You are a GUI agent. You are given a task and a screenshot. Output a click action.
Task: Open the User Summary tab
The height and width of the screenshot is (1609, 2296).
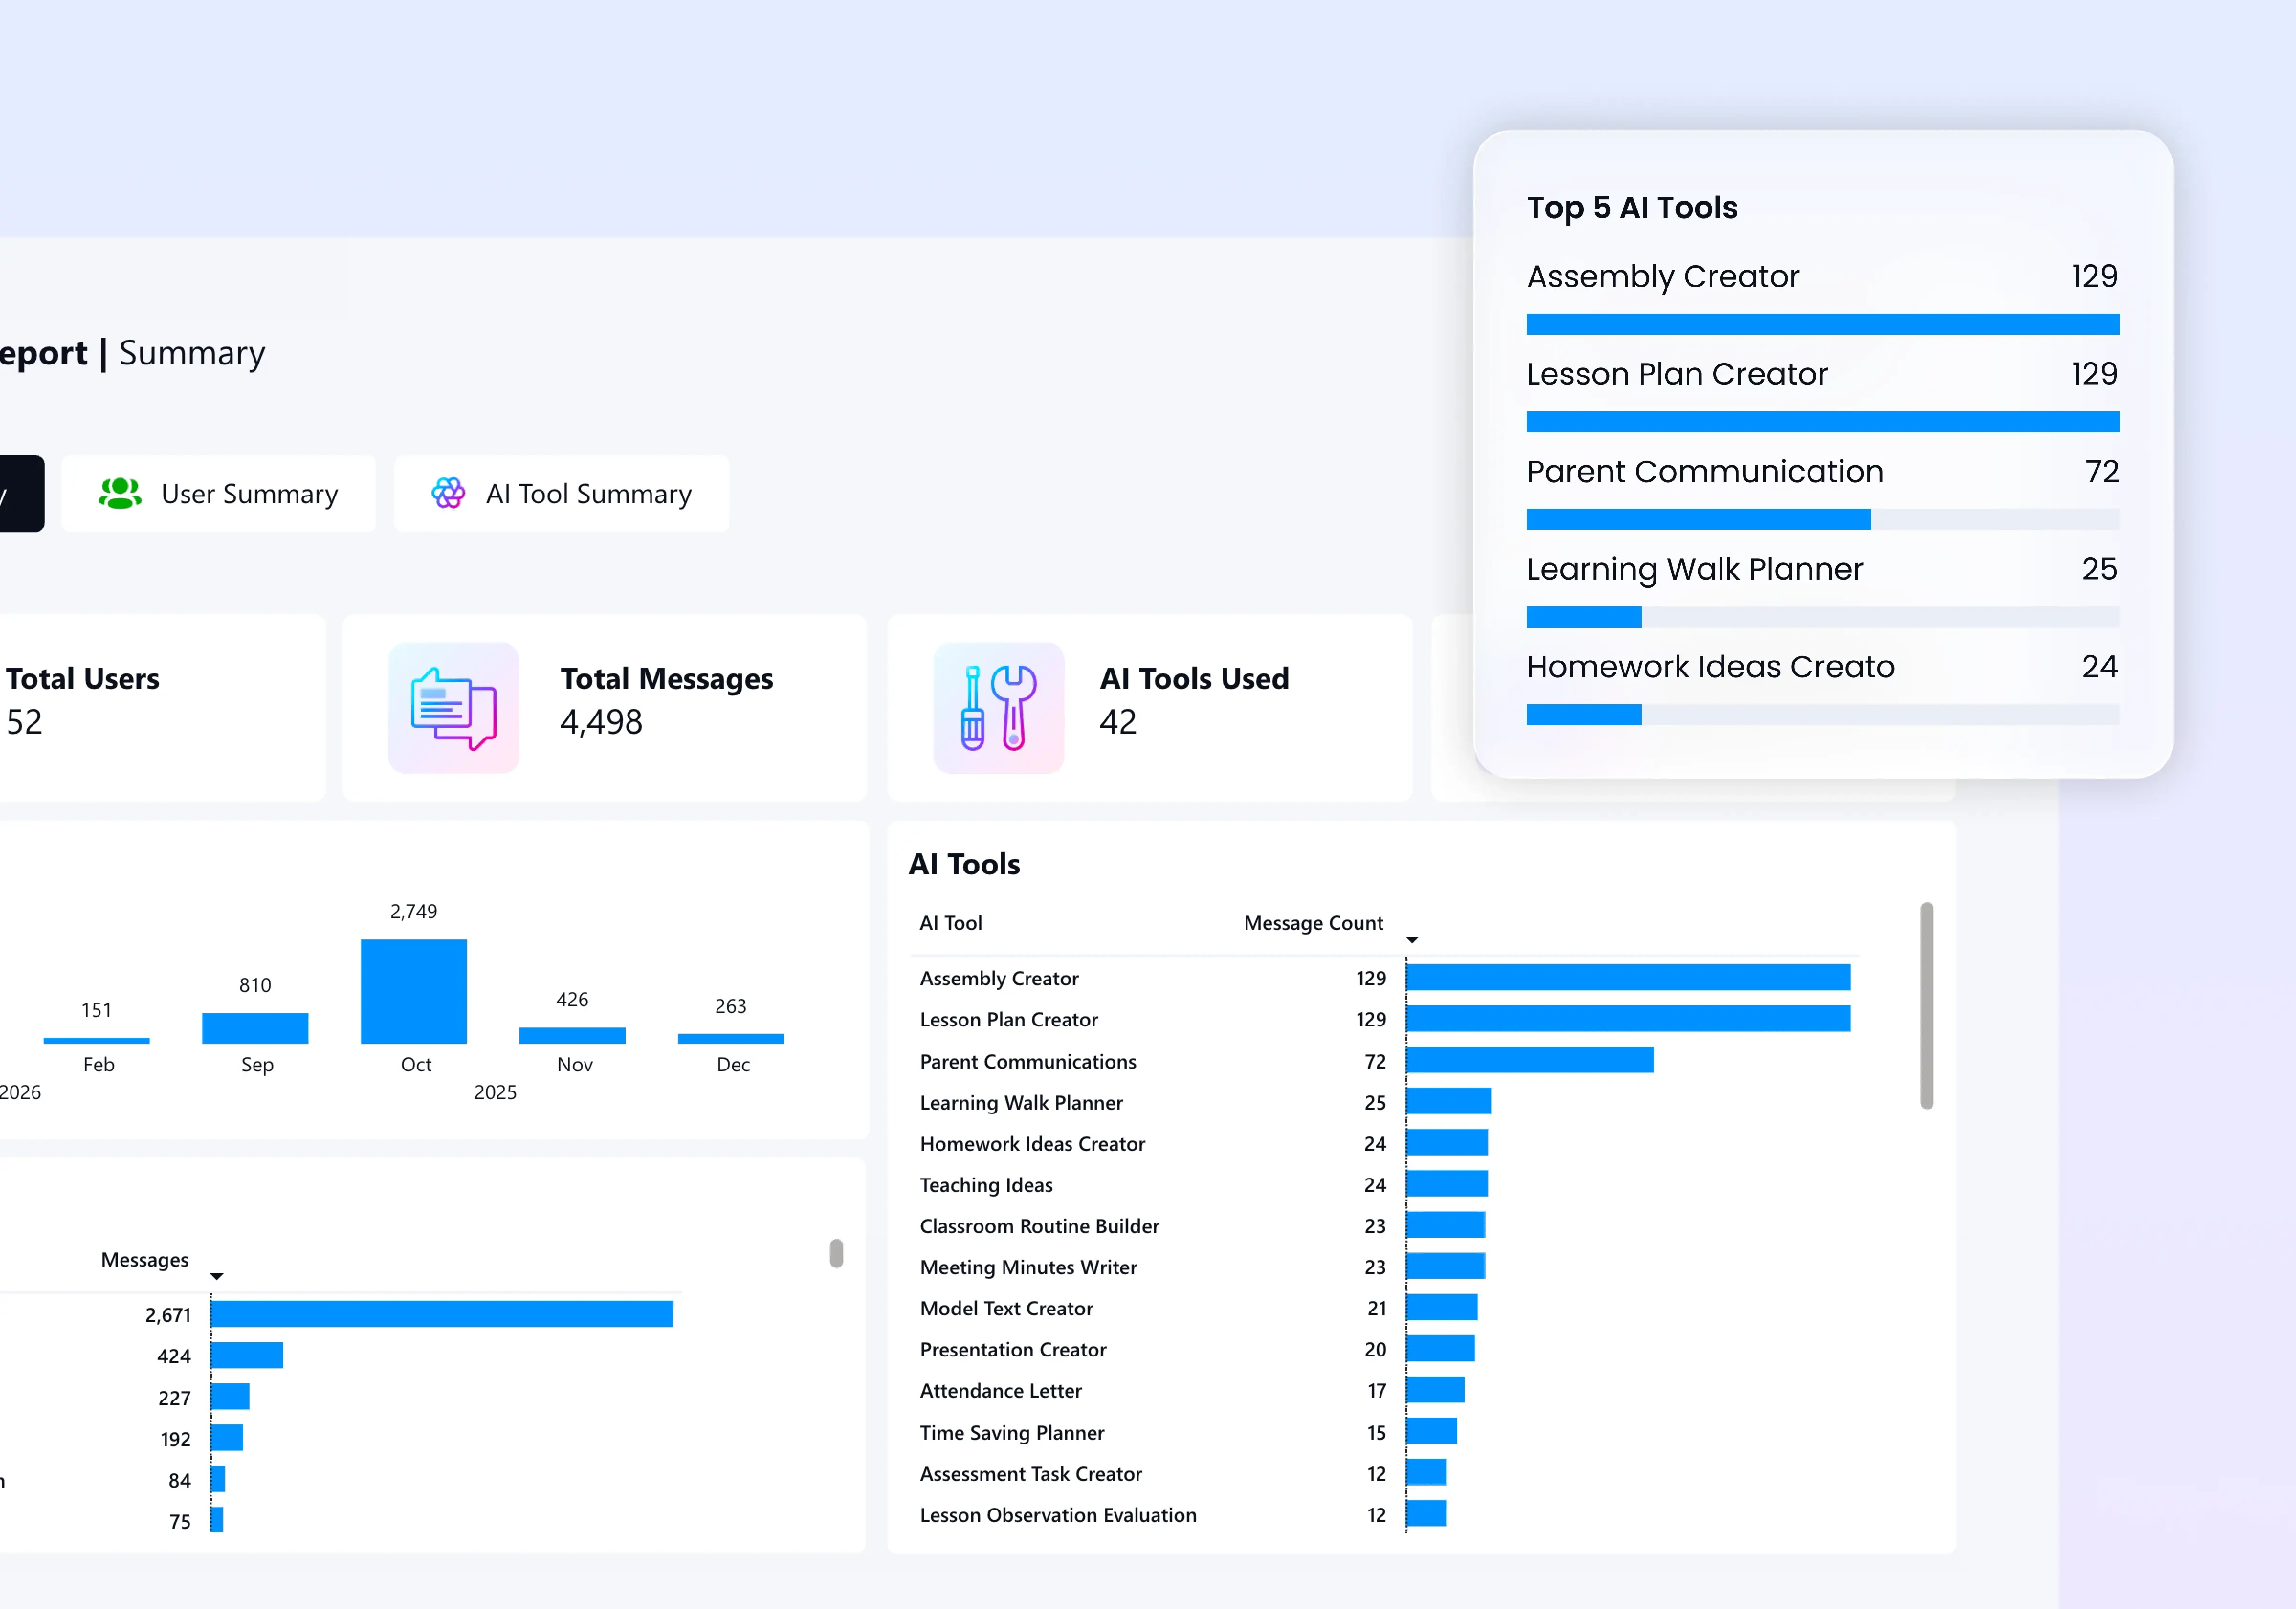coord(219,494)
